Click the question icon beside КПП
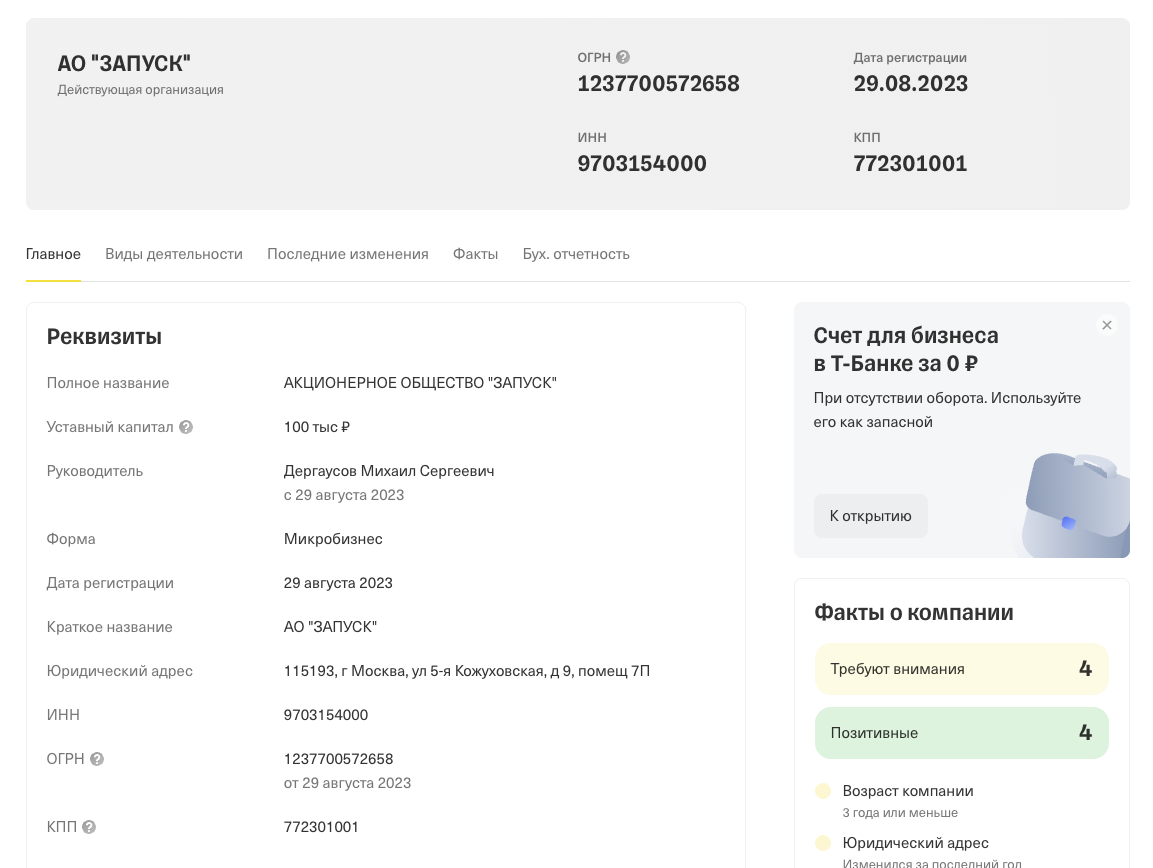Image resolution: width=1153 pixels, height=868 pixels. (x=89, y=827)
